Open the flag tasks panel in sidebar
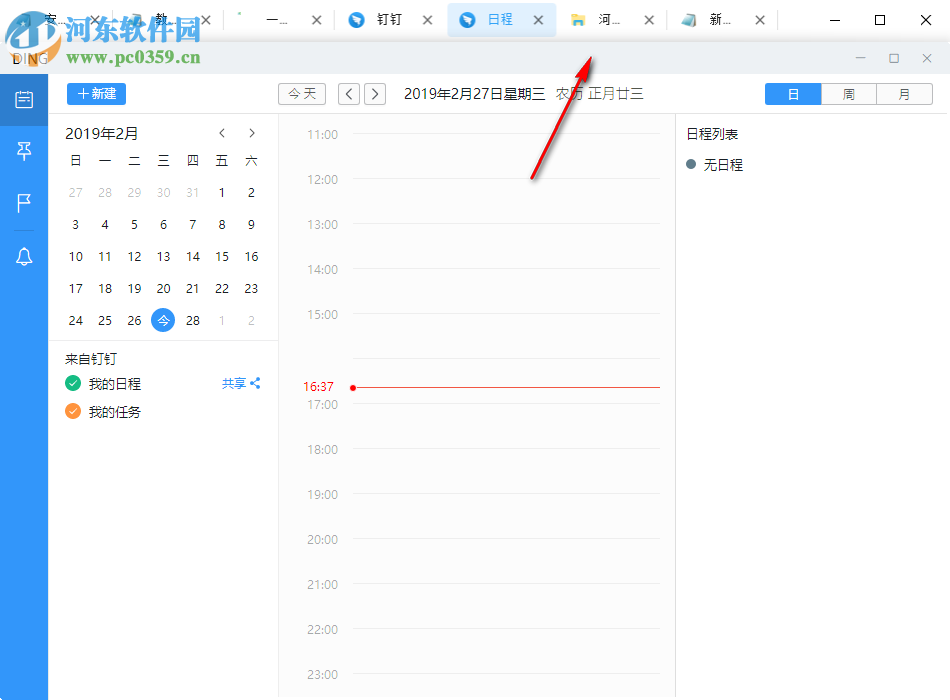 (x=22, y=204)
